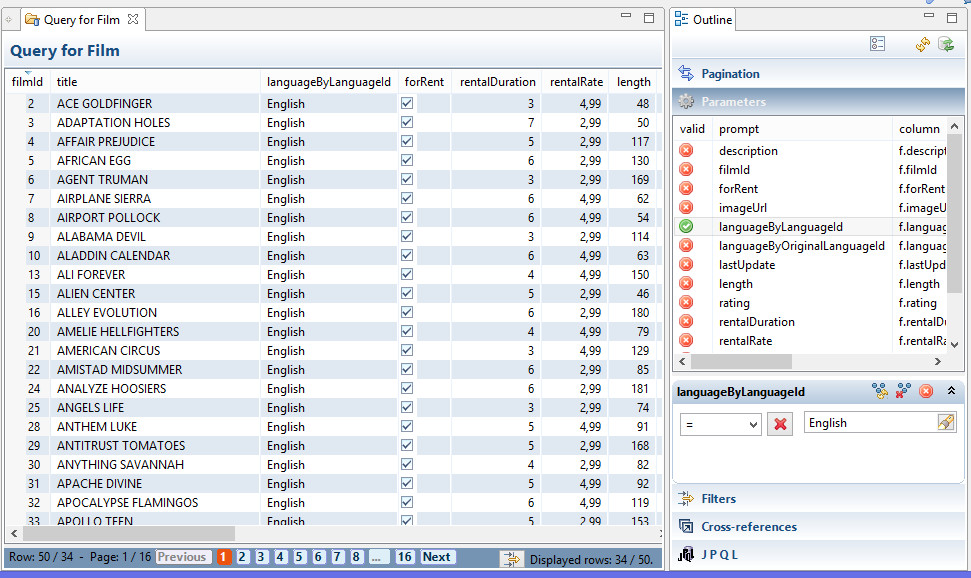Click the green valid icon for languageByLanguageId

[686, 227]
